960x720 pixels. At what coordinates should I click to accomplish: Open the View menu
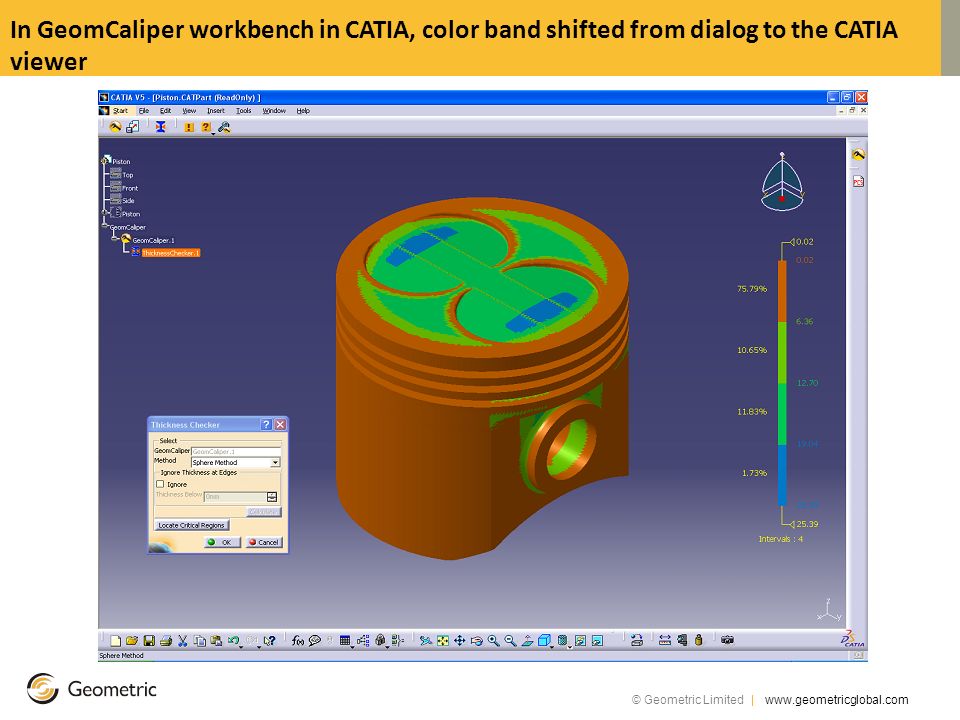[189, 111]
